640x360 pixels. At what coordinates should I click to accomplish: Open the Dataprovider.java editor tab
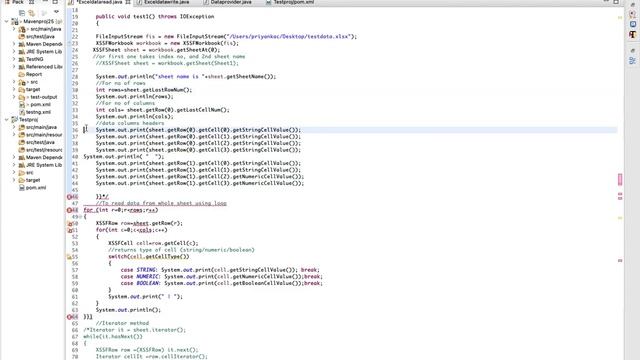[228, 2]
